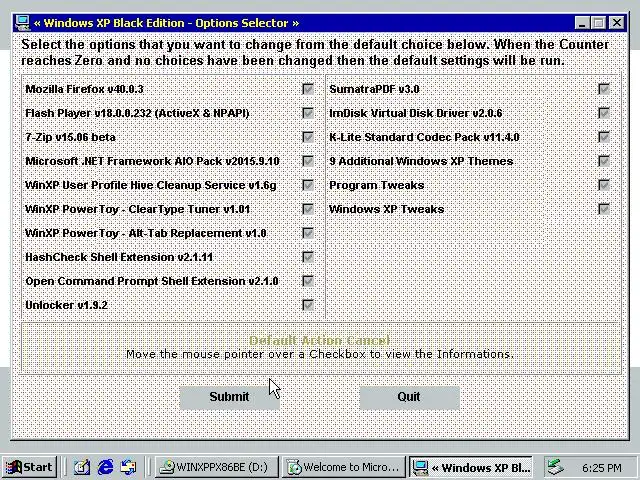Click the Windows XP Tweaks label

[x=387, y=209]
